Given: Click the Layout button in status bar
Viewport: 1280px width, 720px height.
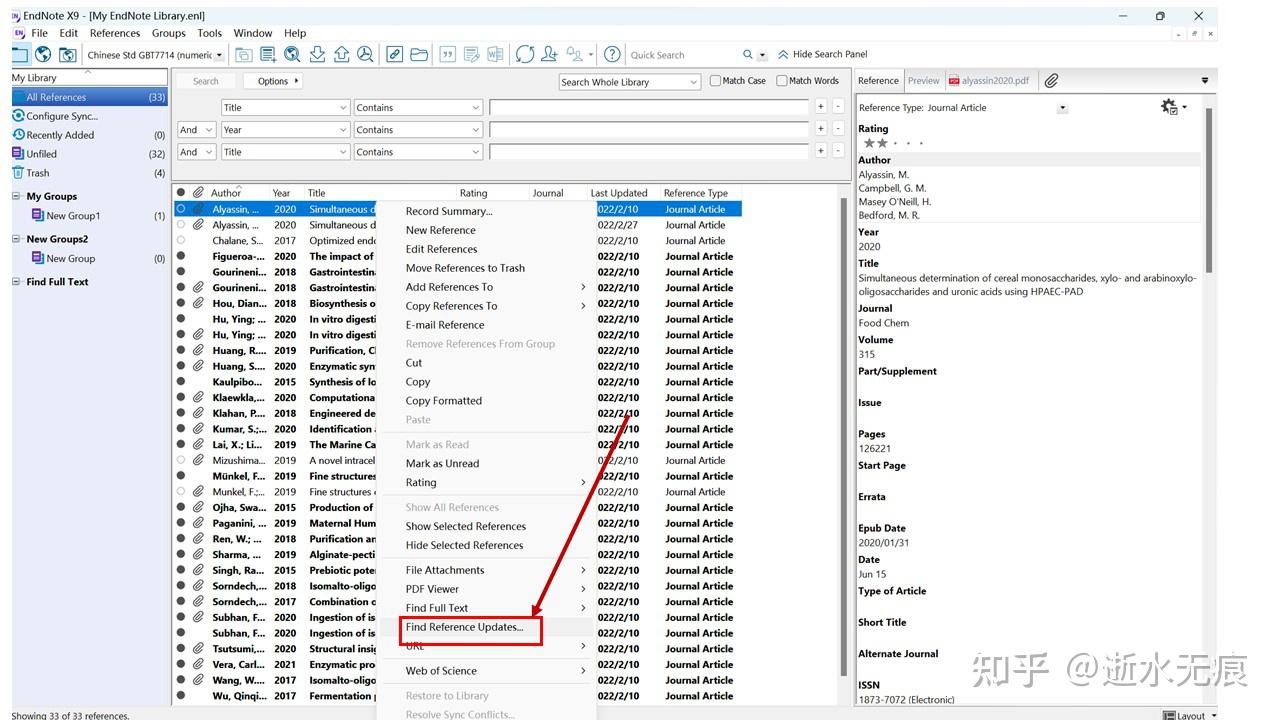Looking at the screenshot, I should click(x=1190, y=715).
